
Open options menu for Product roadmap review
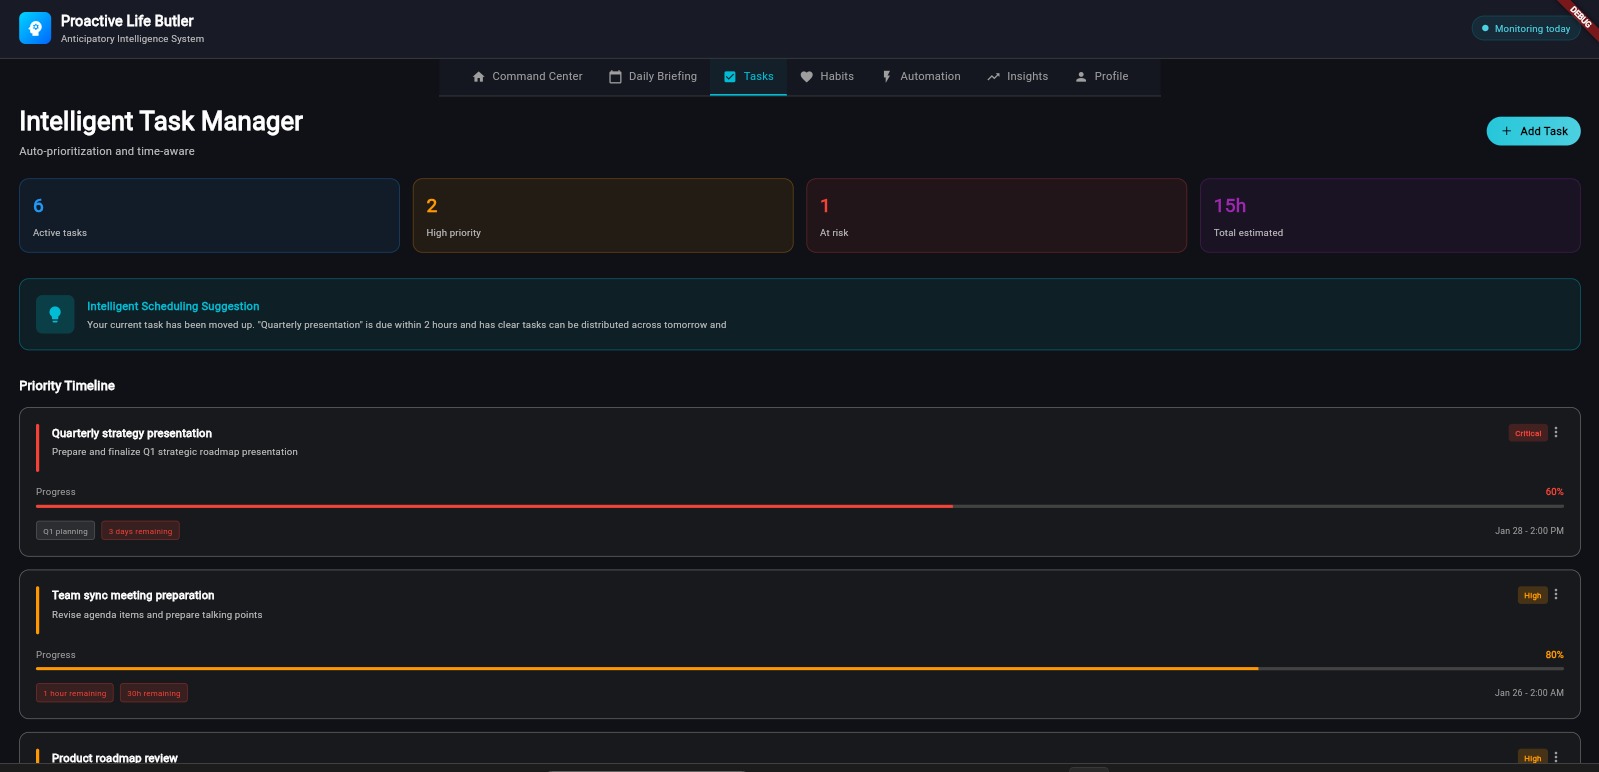[1556, 757]
